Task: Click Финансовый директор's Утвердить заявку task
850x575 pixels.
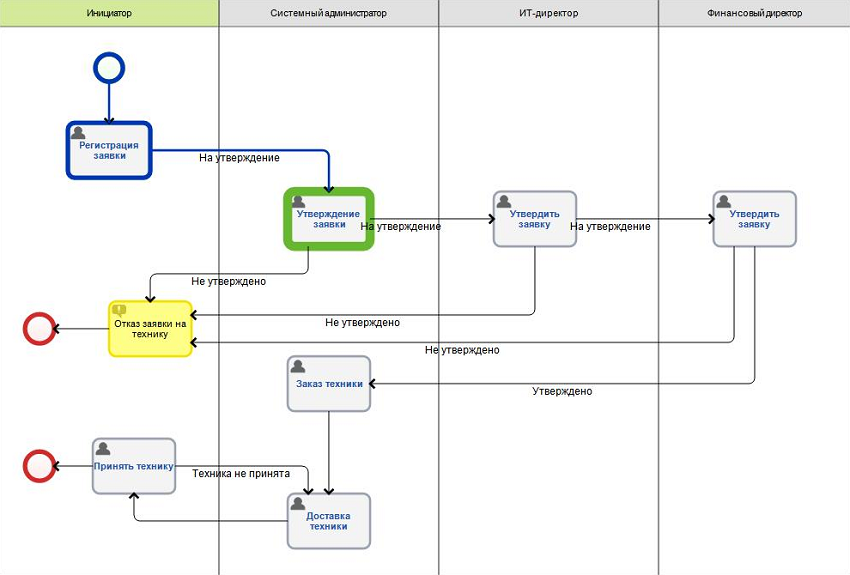Action: pyautogui.click(x=754, y=219)
